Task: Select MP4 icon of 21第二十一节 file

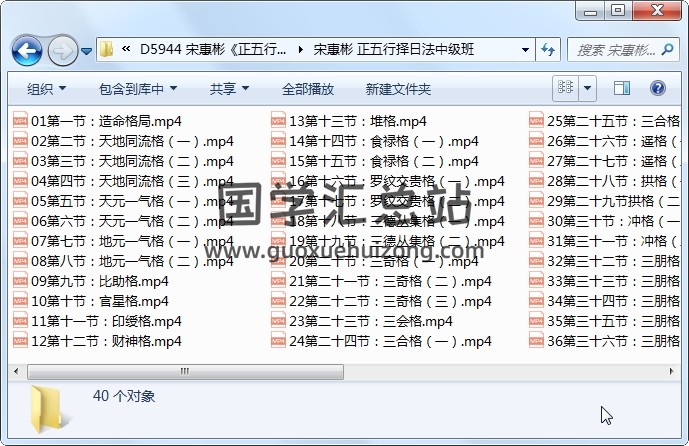Action: pos(278,281)
